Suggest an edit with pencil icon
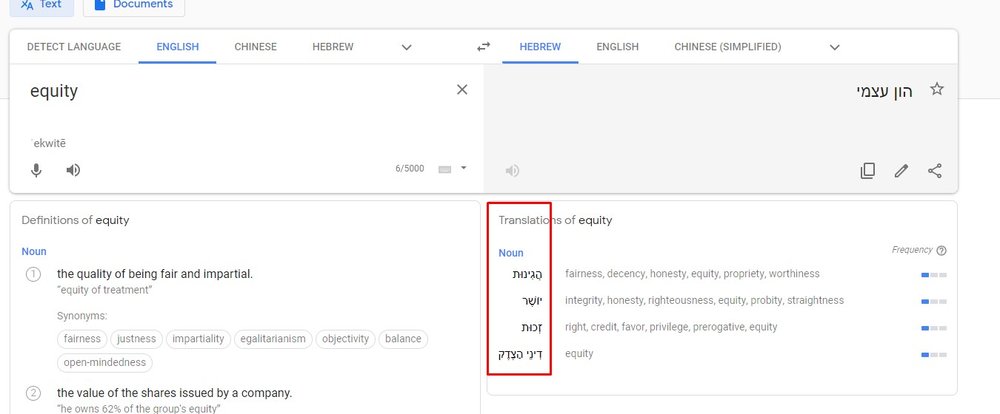Viewport: 1000px width, 414px height. [901, 171]
